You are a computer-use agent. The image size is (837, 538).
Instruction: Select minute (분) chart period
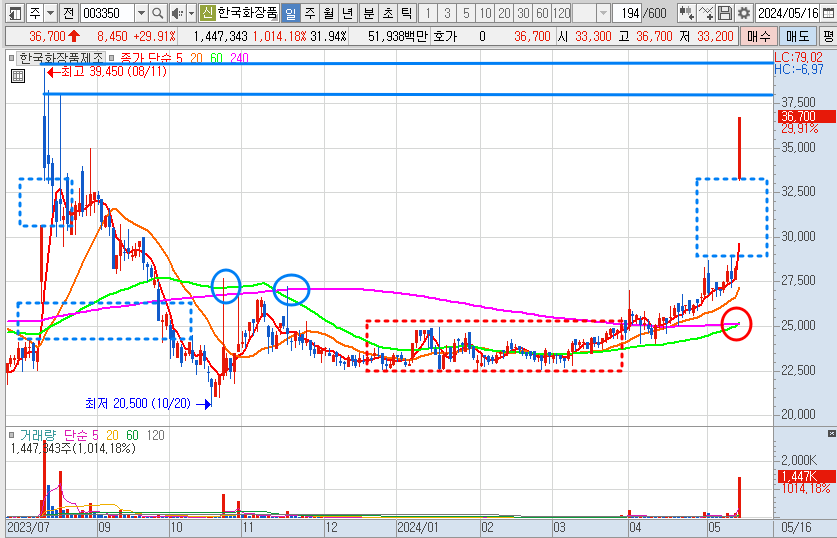(x=368, y=13)
